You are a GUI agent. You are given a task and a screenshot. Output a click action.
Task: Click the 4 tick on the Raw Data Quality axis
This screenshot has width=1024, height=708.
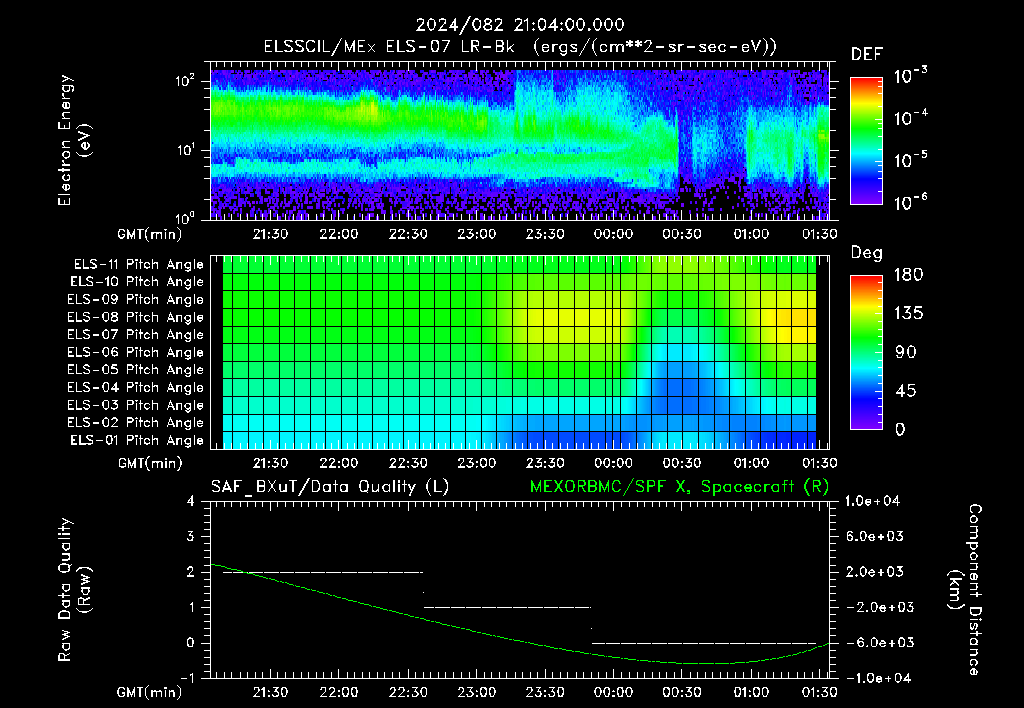[191, 501]
